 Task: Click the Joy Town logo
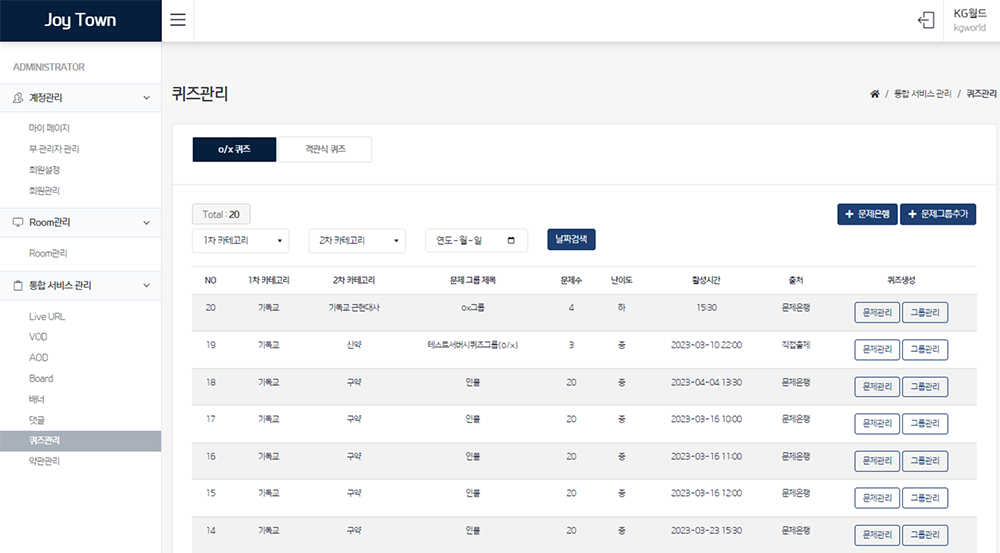click(80, 21)
